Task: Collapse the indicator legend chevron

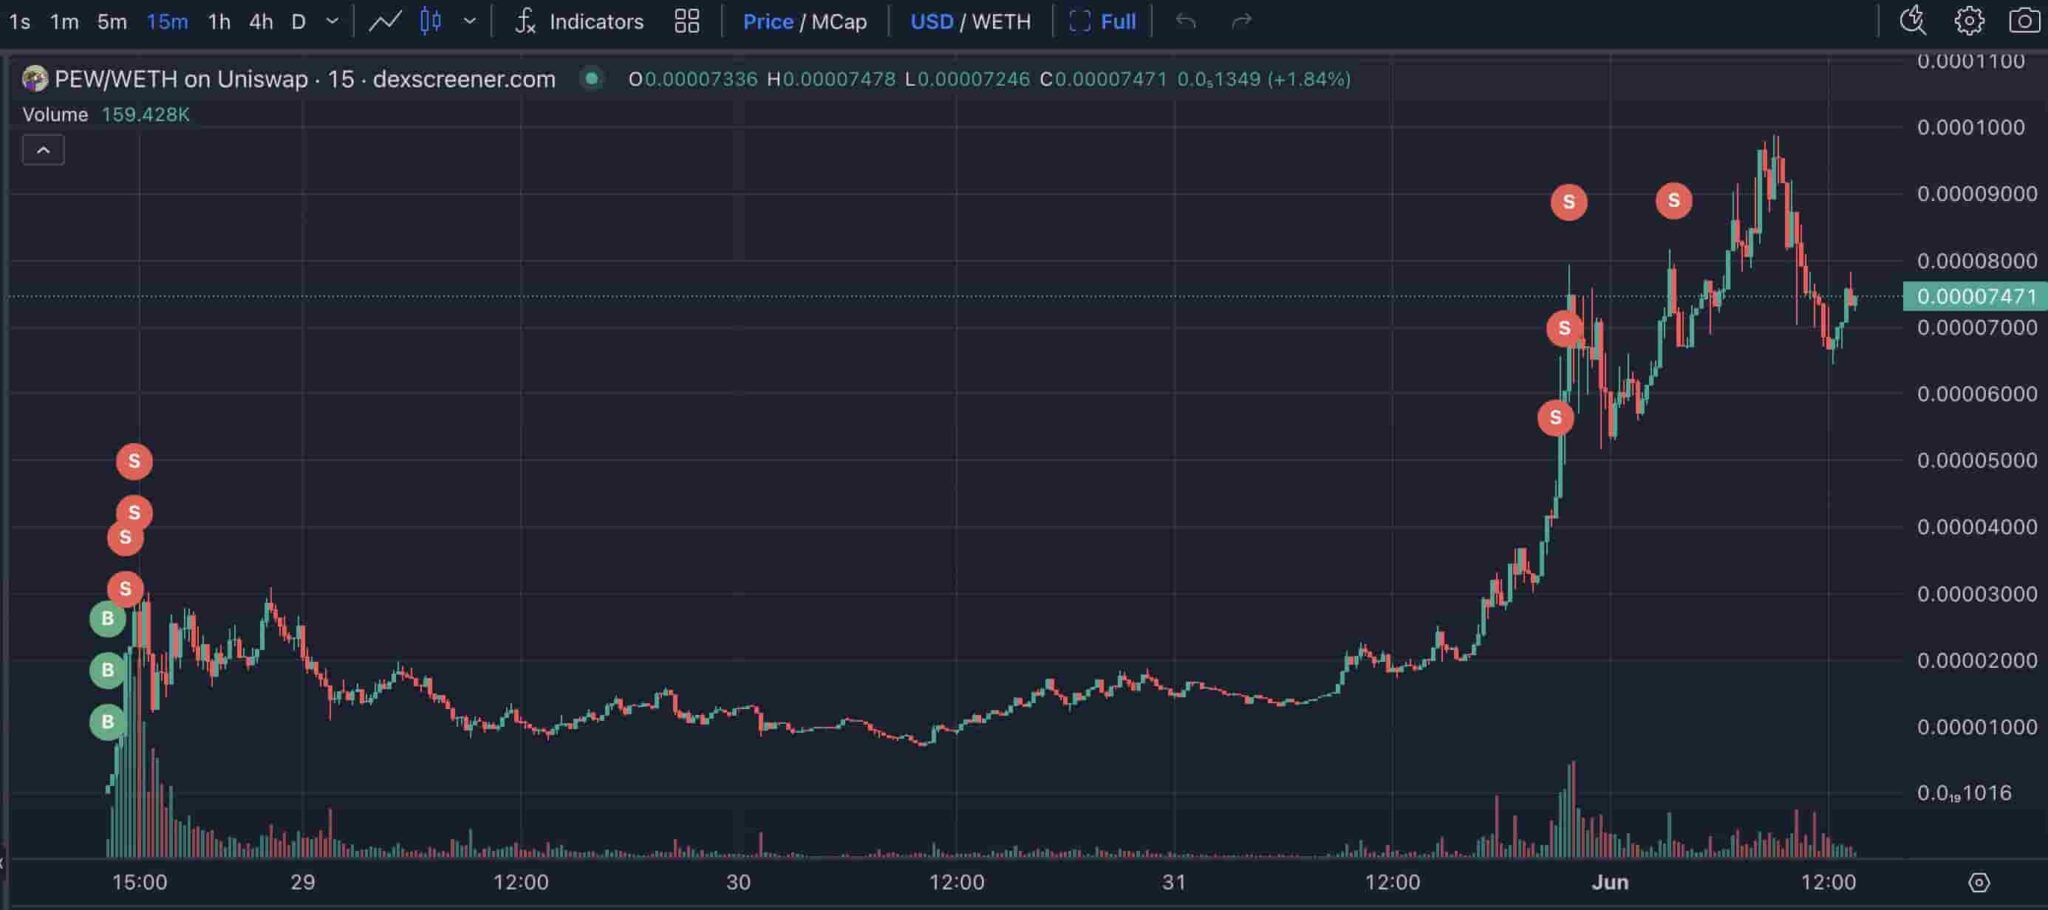Action: [x=43, y=150]
